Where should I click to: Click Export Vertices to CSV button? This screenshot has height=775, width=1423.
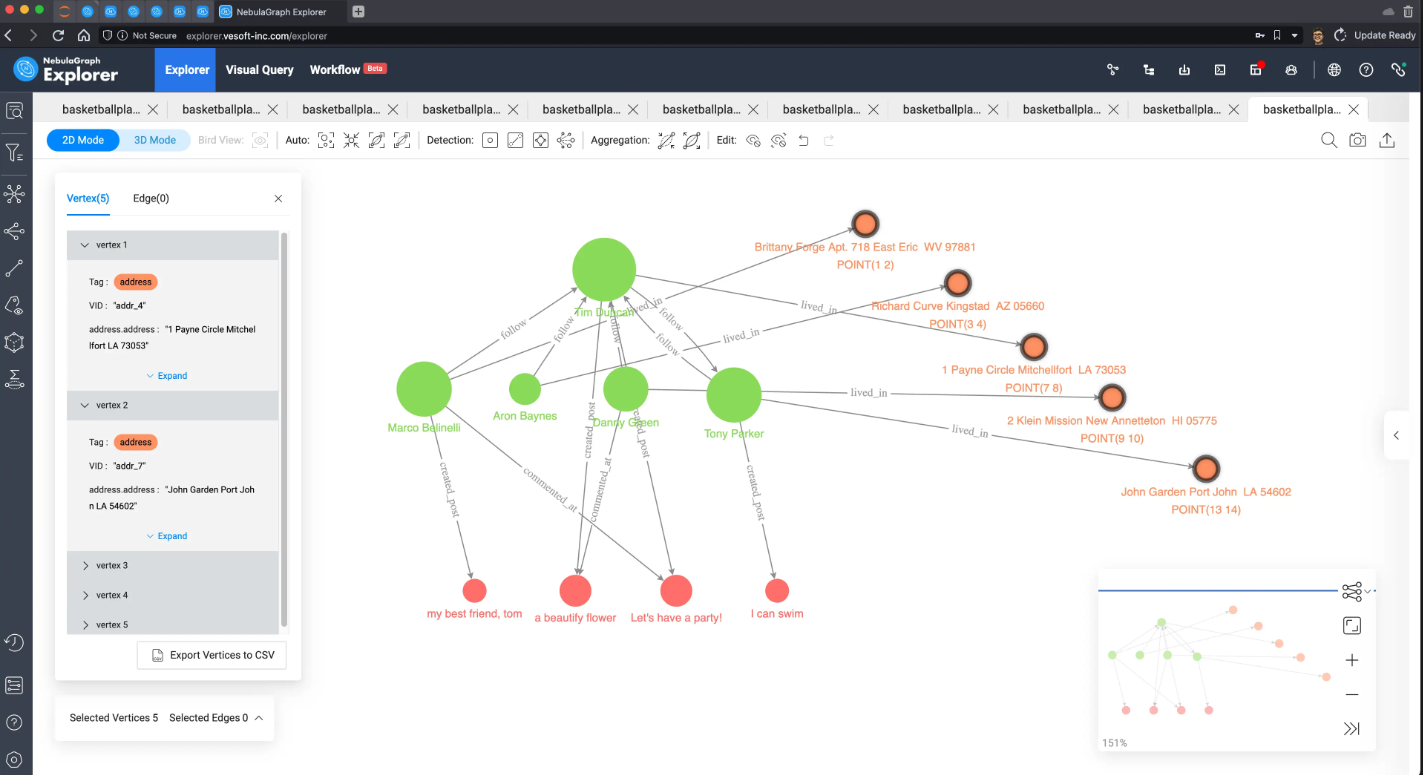tap(212, 655)
